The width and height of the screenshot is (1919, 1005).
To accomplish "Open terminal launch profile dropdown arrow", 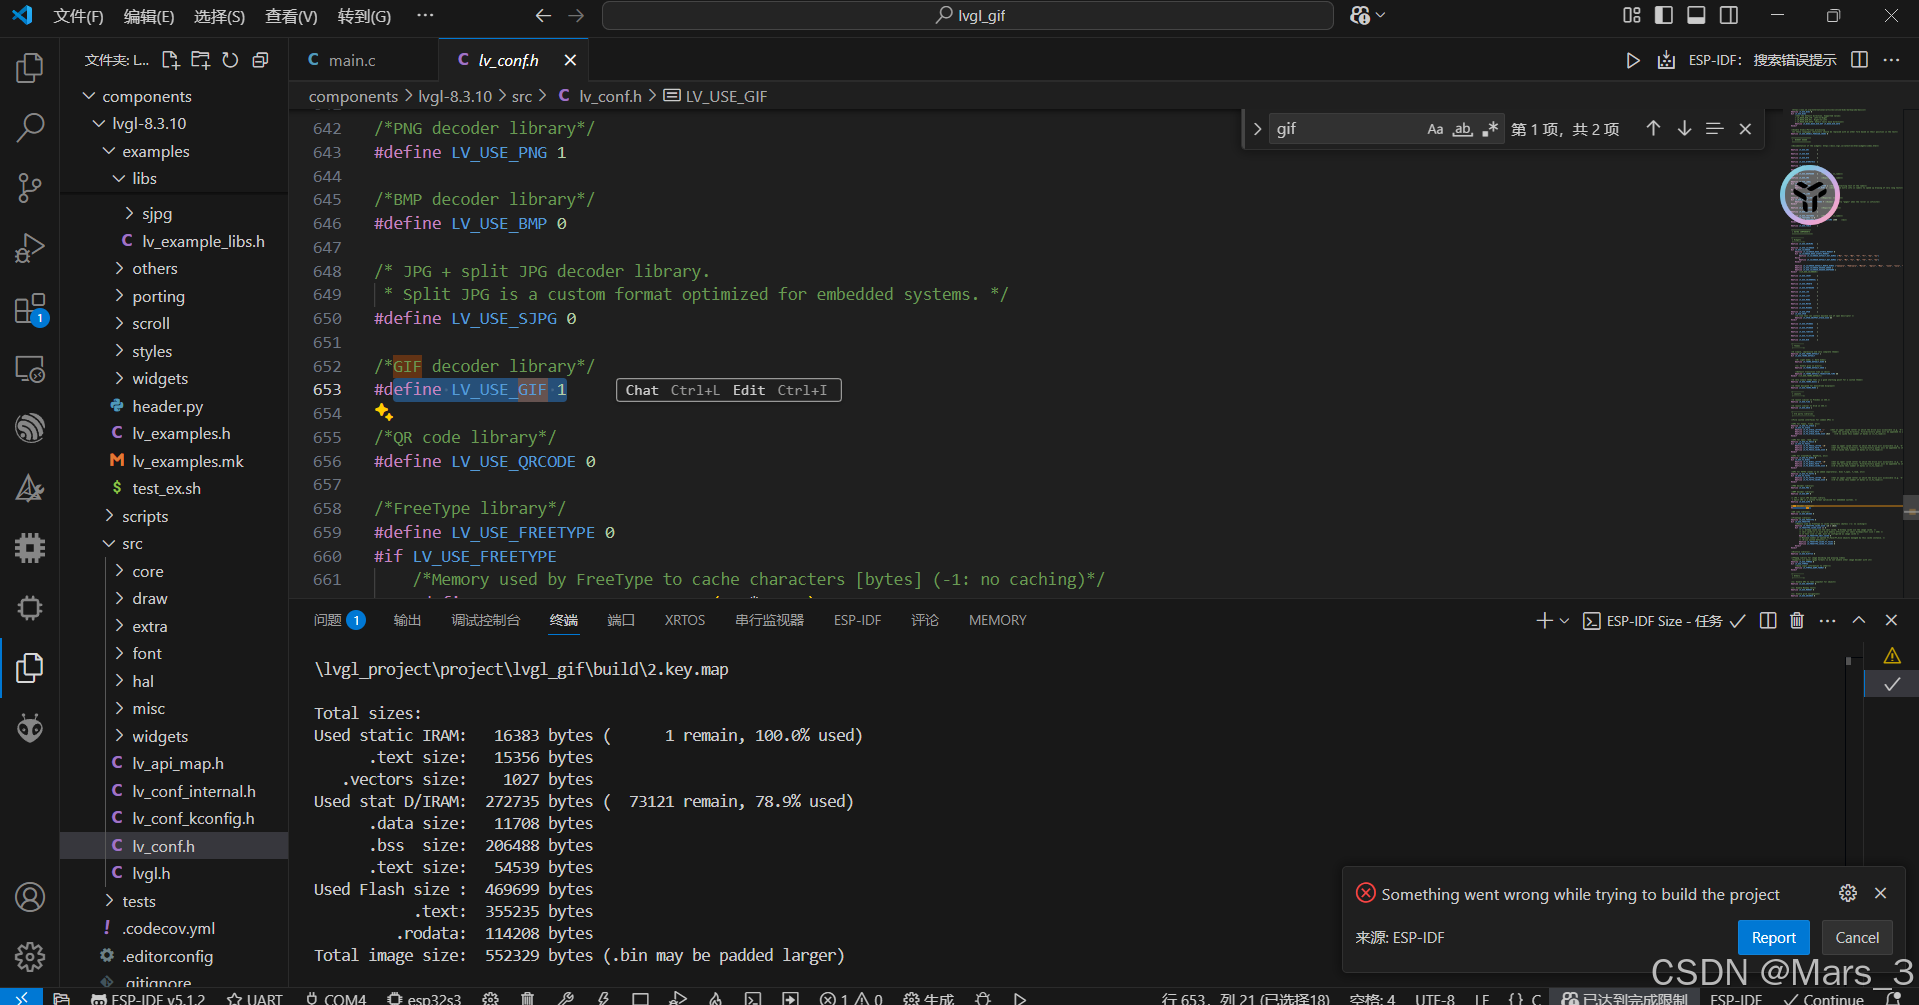I will coord(1565,621).
